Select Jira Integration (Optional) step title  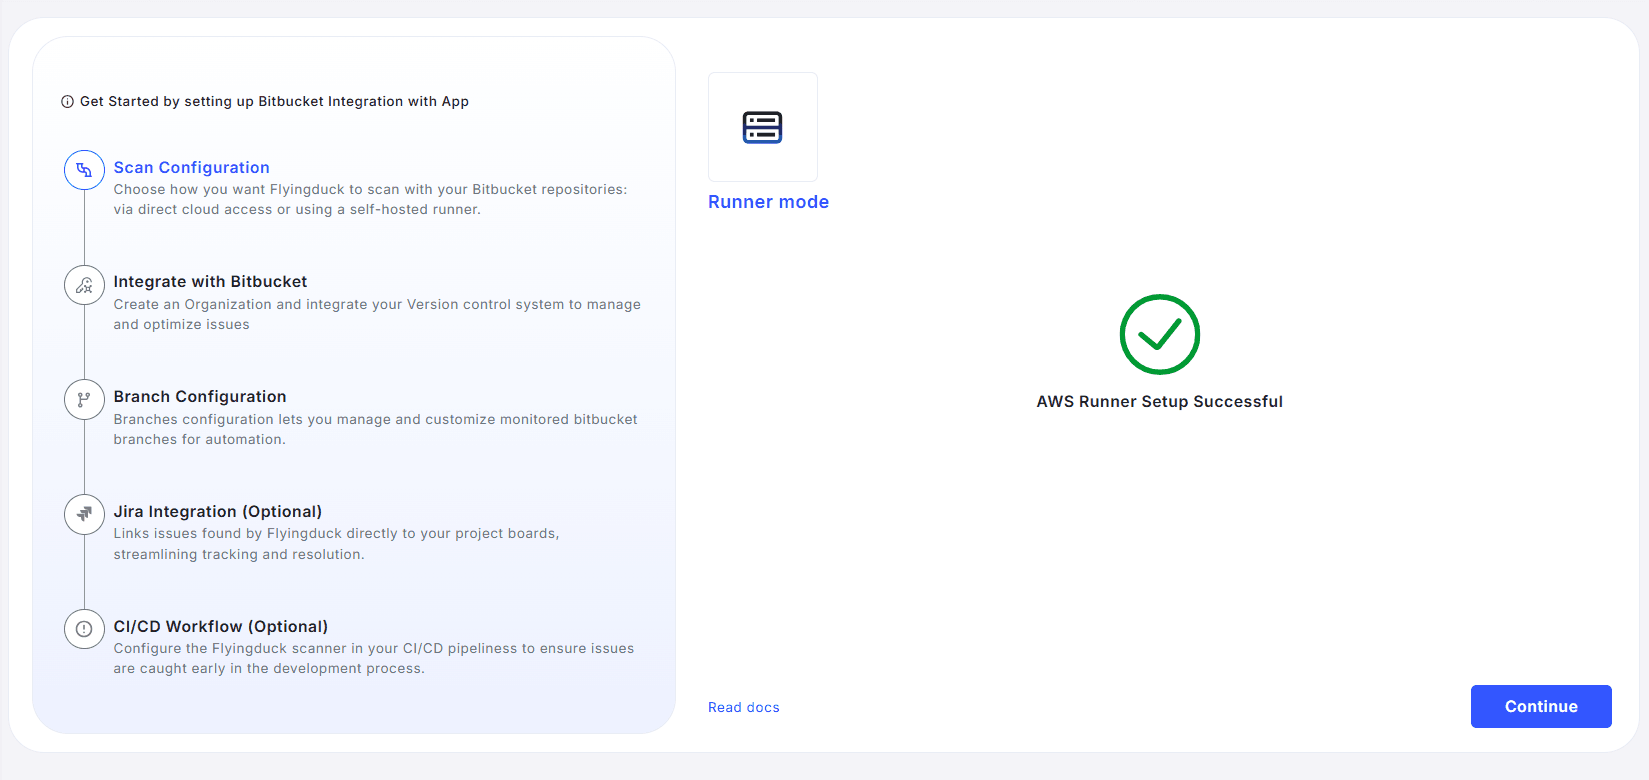[218, 512]
